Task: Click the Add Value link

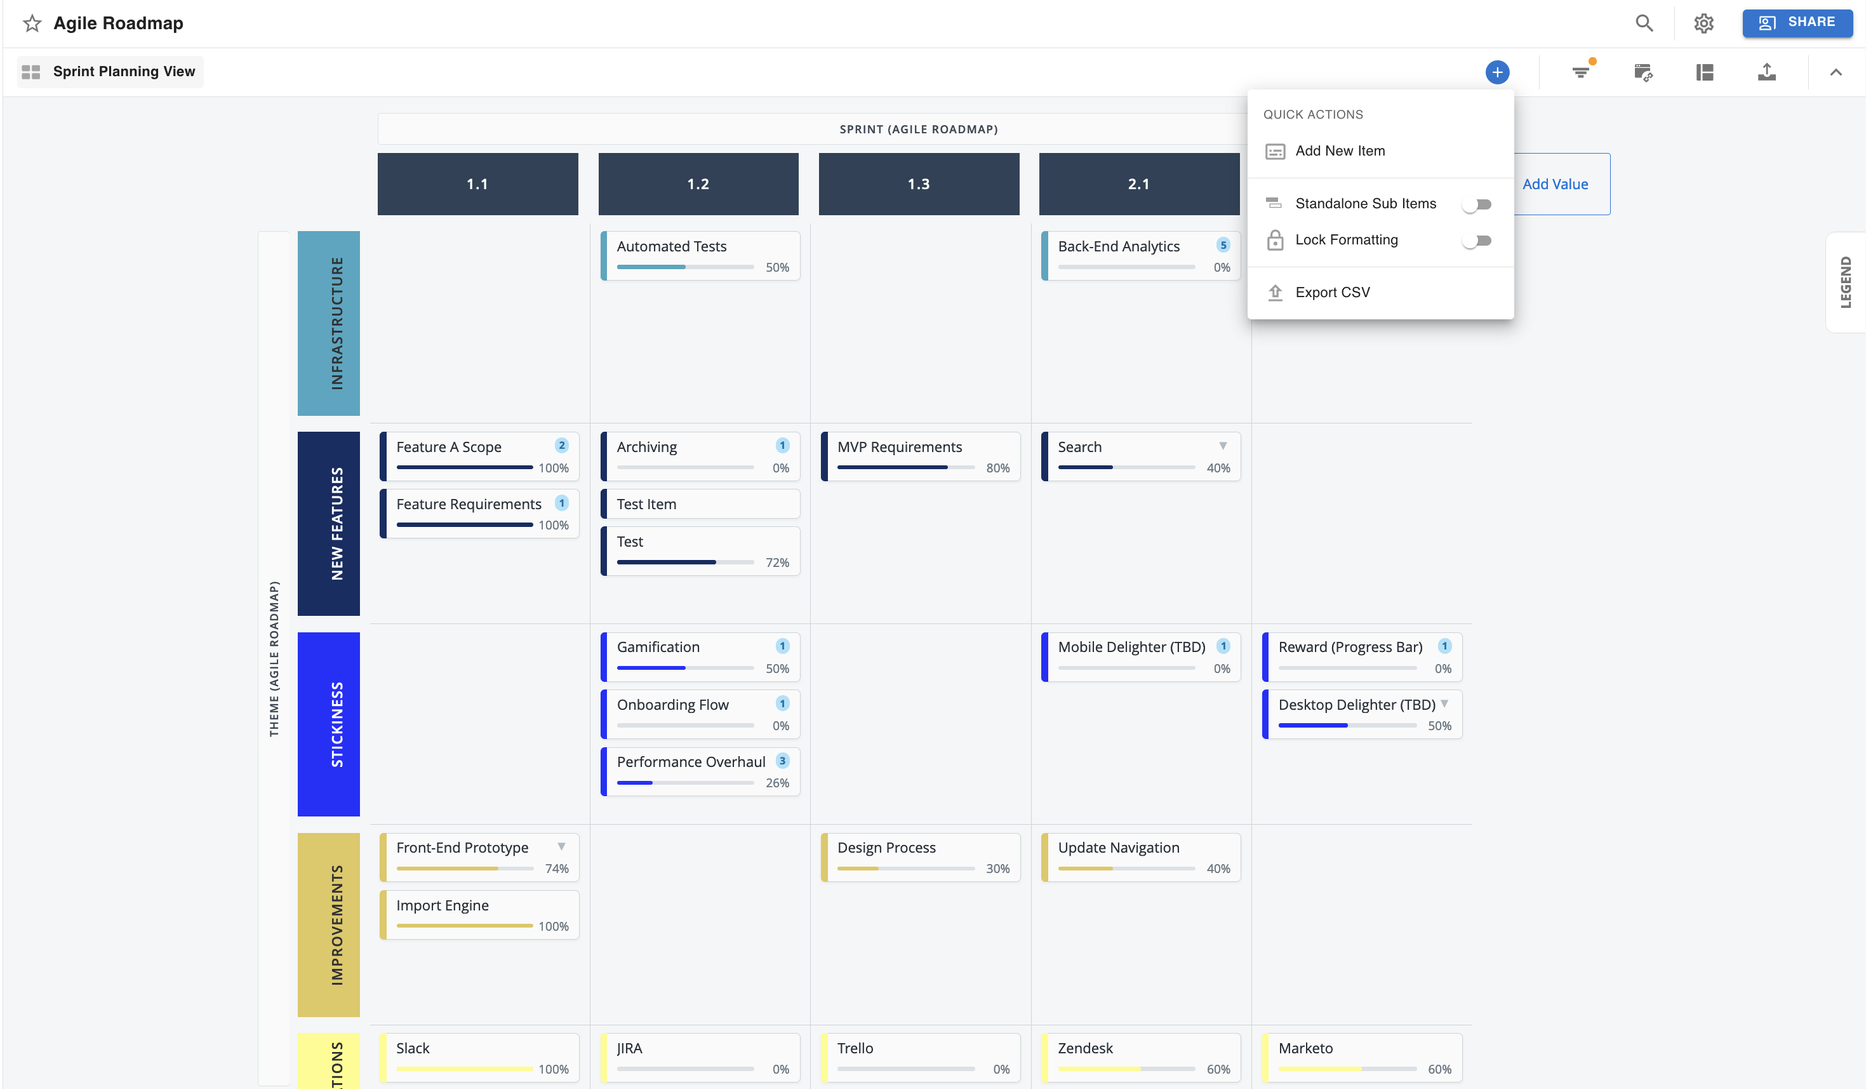Action: coord(1555,184)
